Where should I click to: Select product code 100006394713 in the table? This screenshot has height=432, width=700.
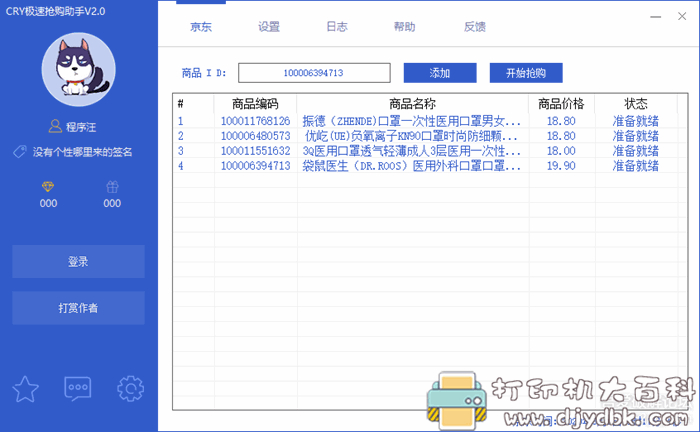click(x=255, y=166)
